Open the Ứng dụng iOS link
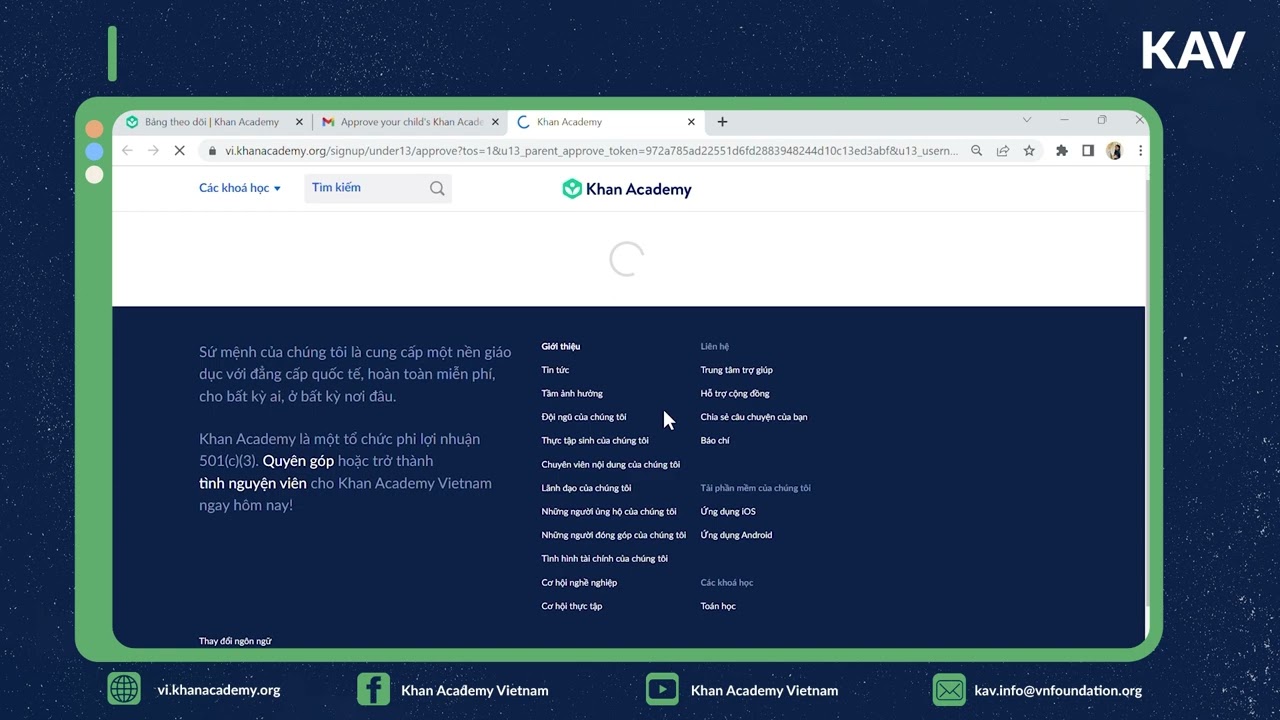 click(728, 512)
